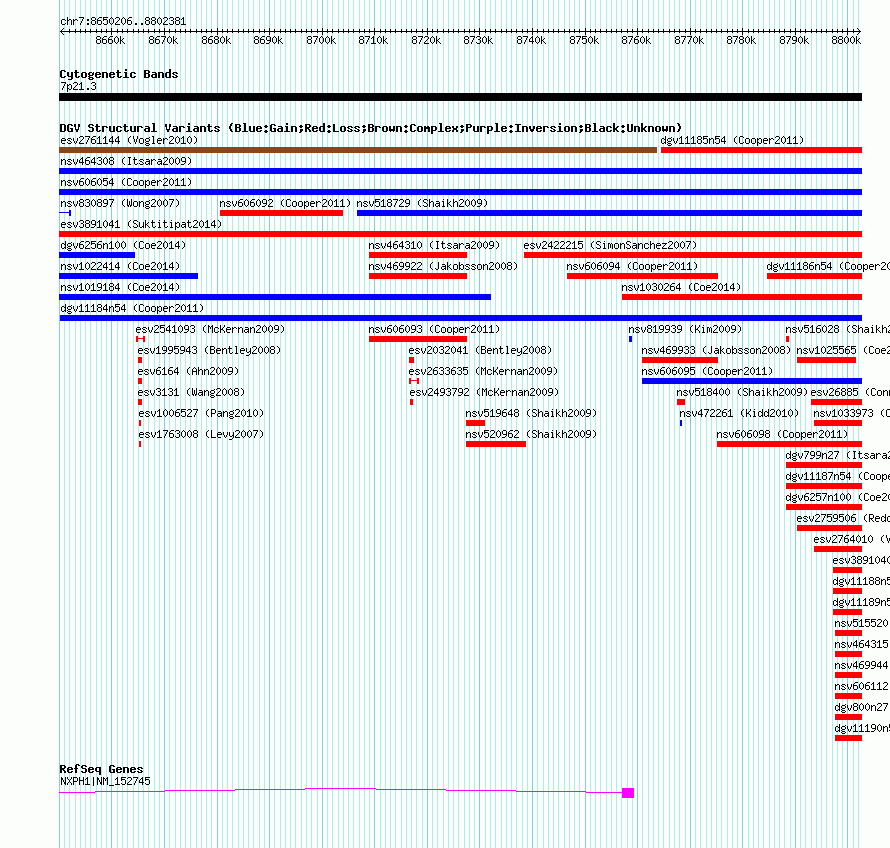Open variant nsv518400 (Shaikh2009)
Viewport: 890px width, 848px height.
(681, 402)
